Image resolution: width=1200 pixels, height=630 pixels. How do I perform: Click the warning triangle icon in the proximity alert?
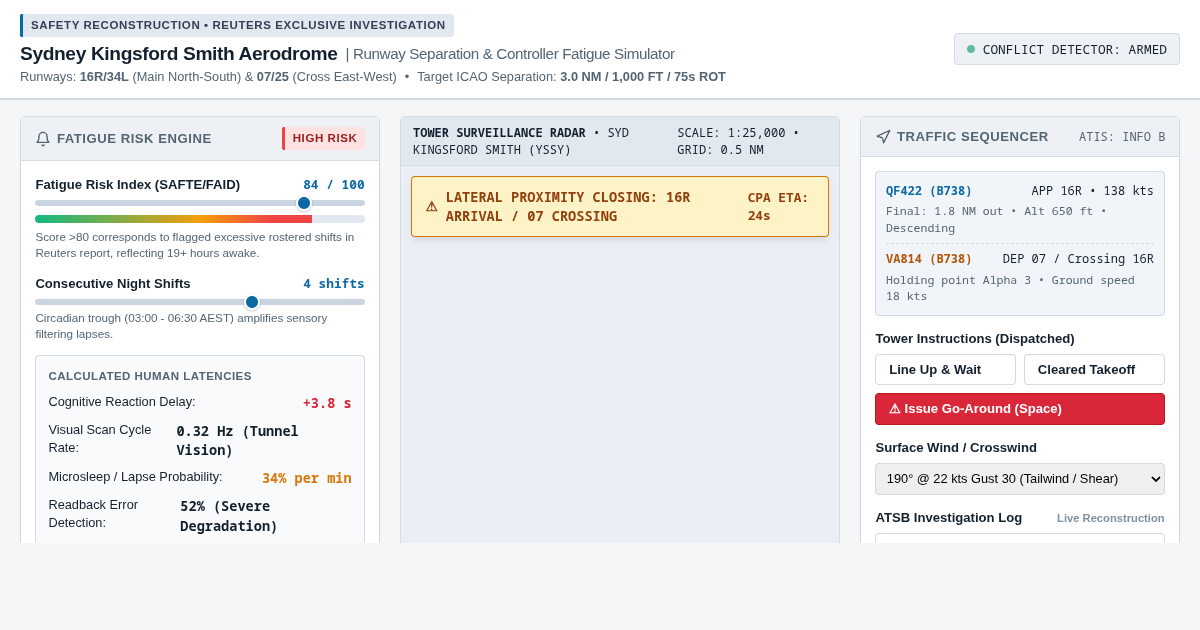click(432, 207)
